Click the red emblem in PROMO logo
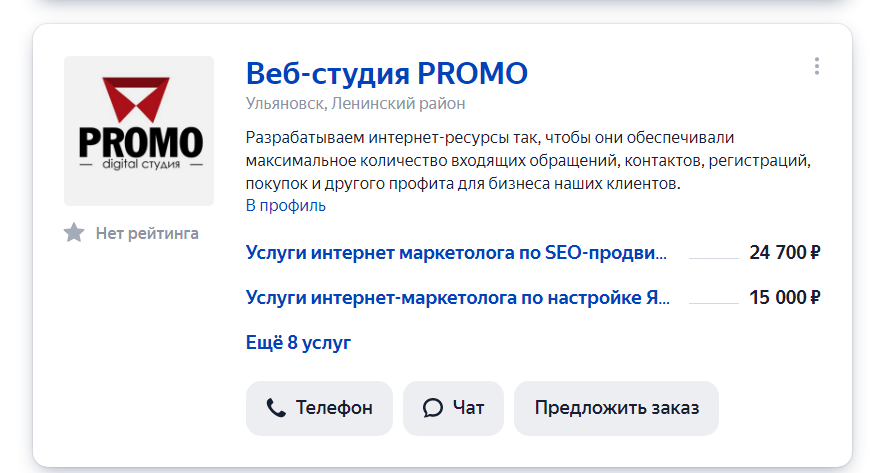Viewport: 876px width, 473px height. tap(136, 99)
